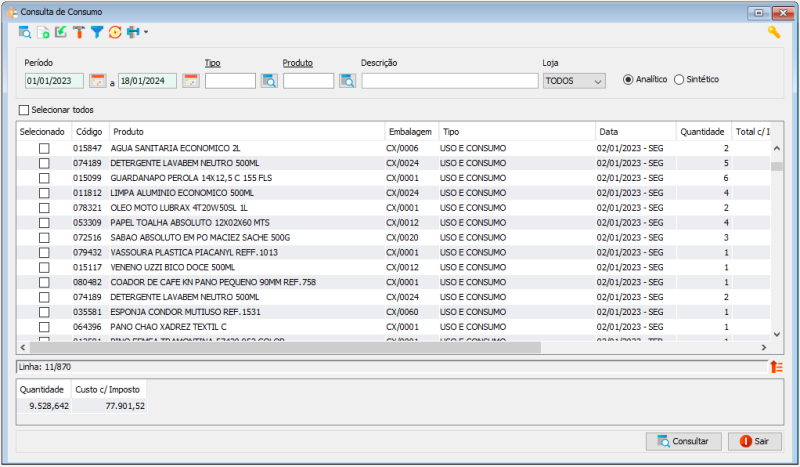Image resolution: width=800 pixels, height=467 pixels.
Task: Sort by the Produto column header
Action: point(247,132)
